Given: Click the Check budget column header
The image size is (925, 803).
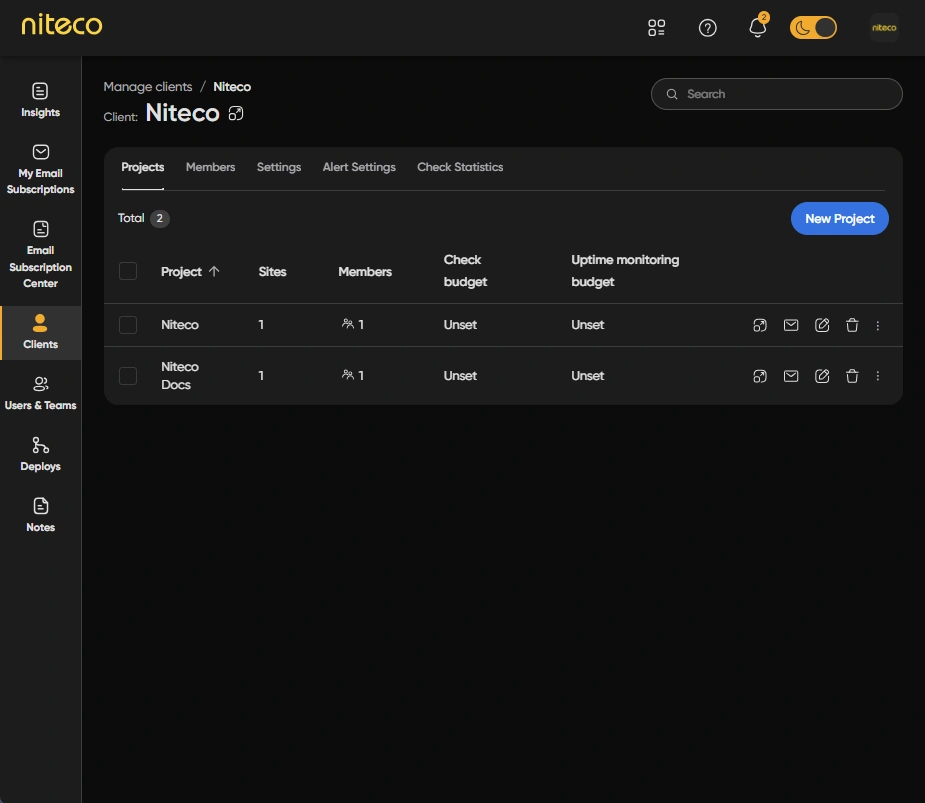Looking at the screenshot, I should coord(465,271).
